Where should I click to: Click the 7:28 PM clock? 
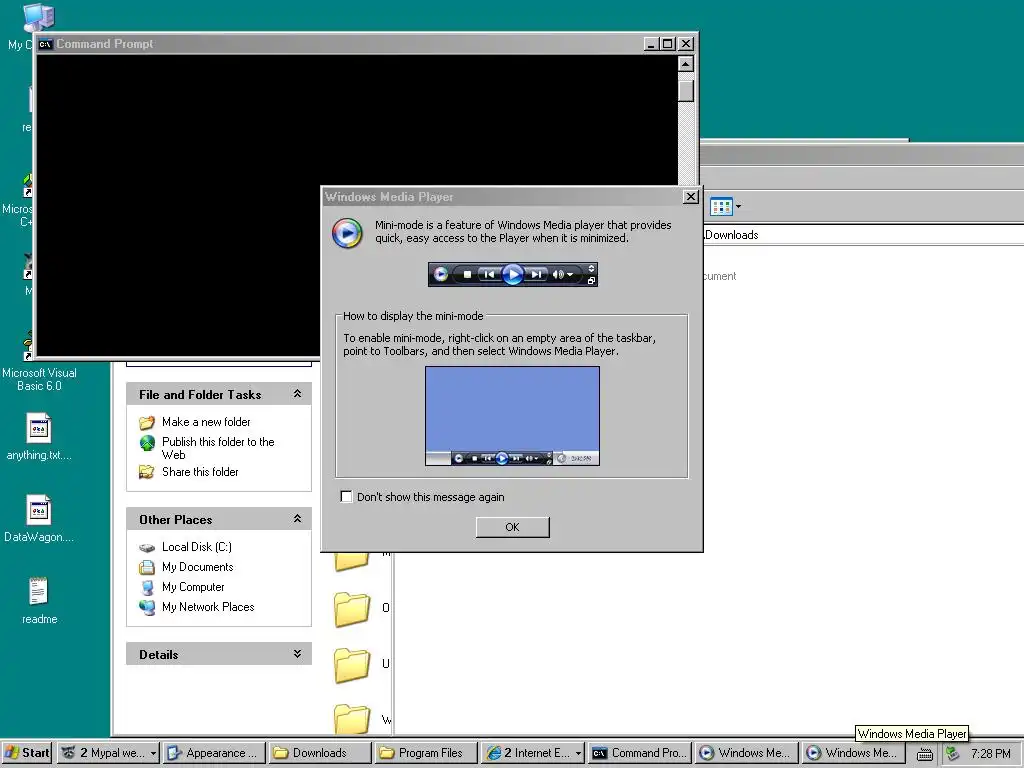(x=991, y=754)
